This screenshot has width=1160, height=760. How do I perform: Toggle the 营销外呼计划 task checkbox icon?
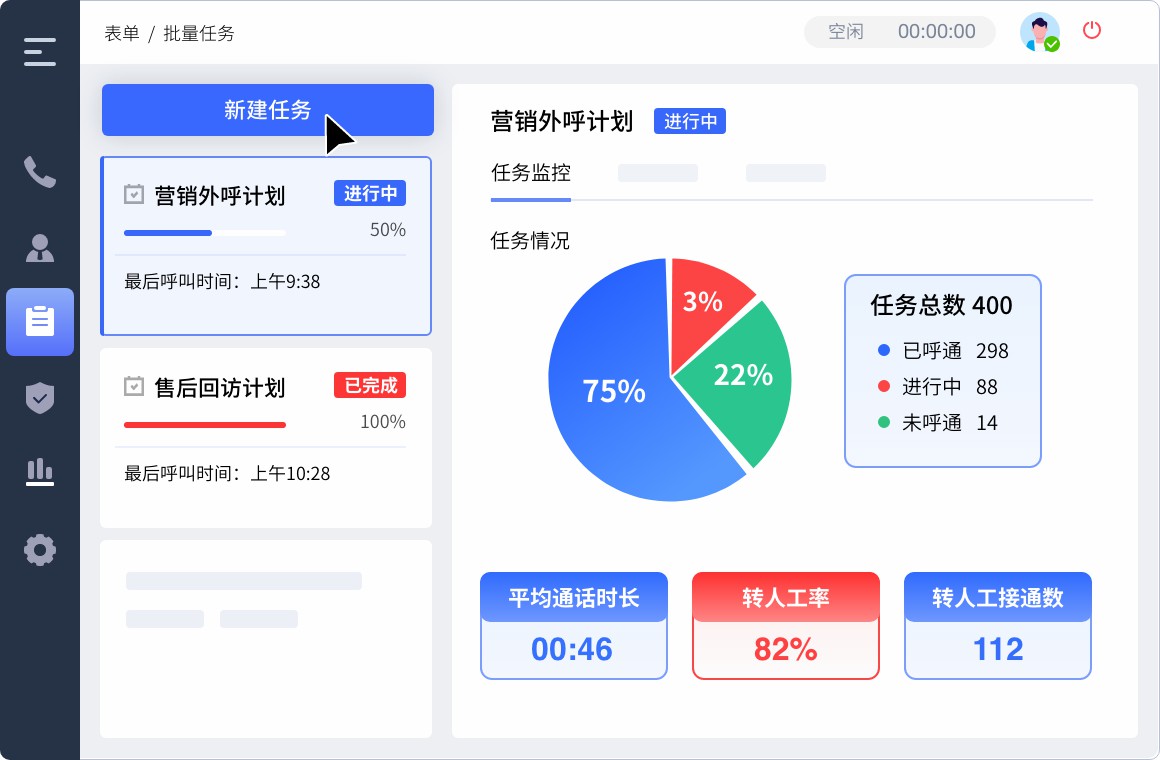(x=134, y=194)
